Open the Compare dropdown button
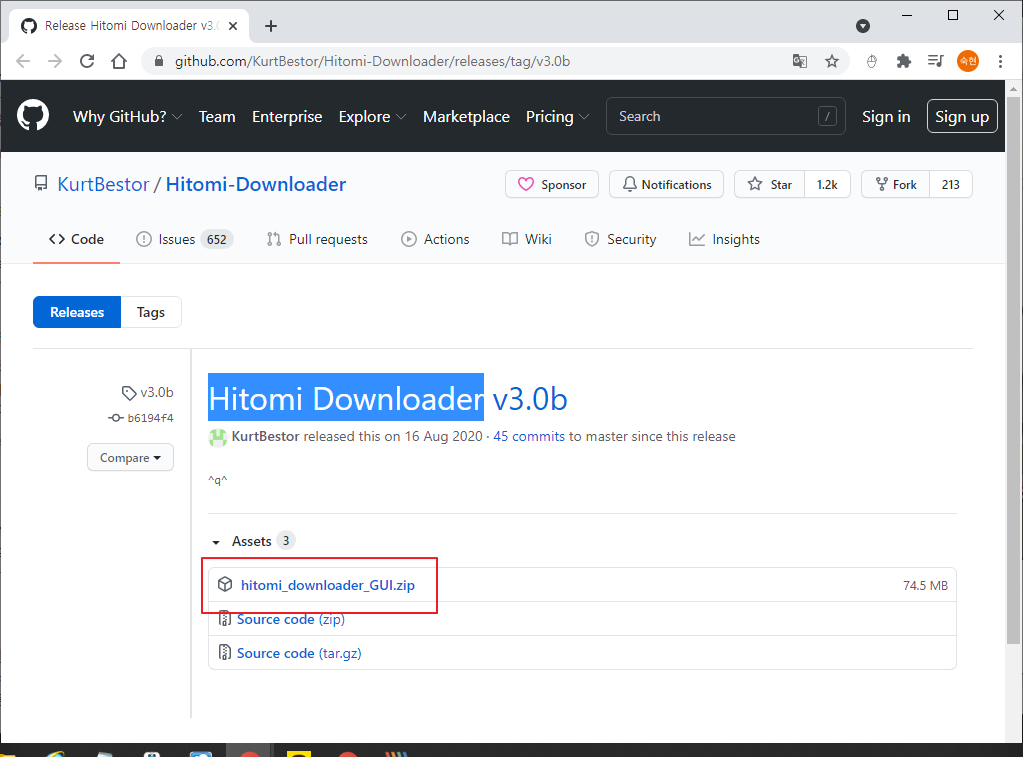 130,457
